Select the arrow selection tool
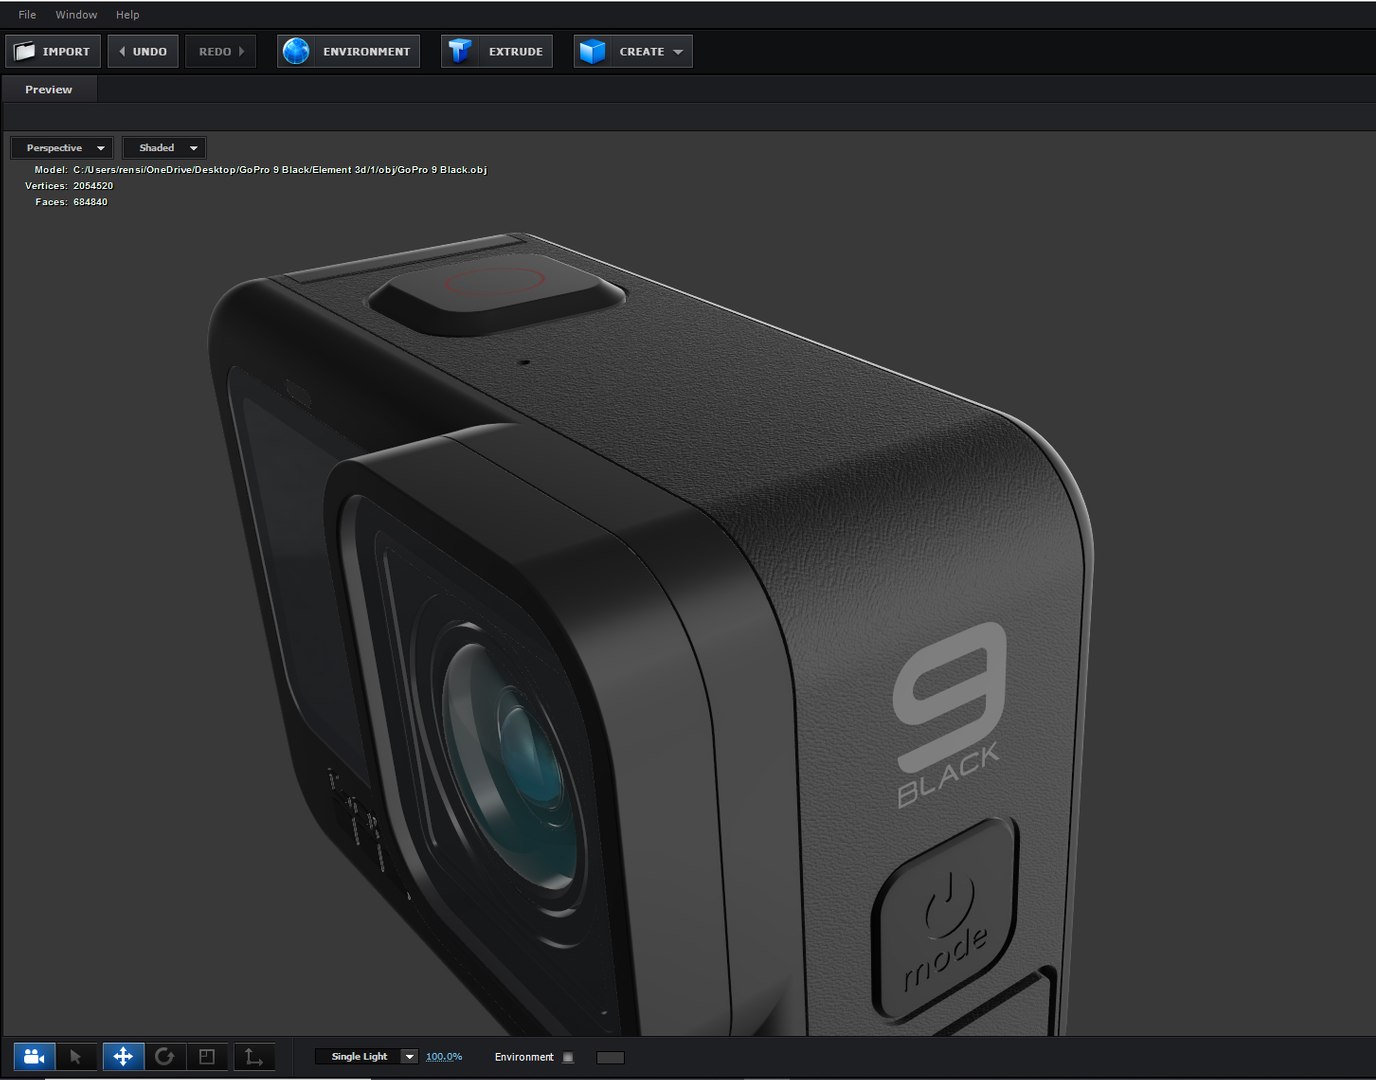Image resolution: width=1376 pixels, height=1080 pixels. point(76,1056)
